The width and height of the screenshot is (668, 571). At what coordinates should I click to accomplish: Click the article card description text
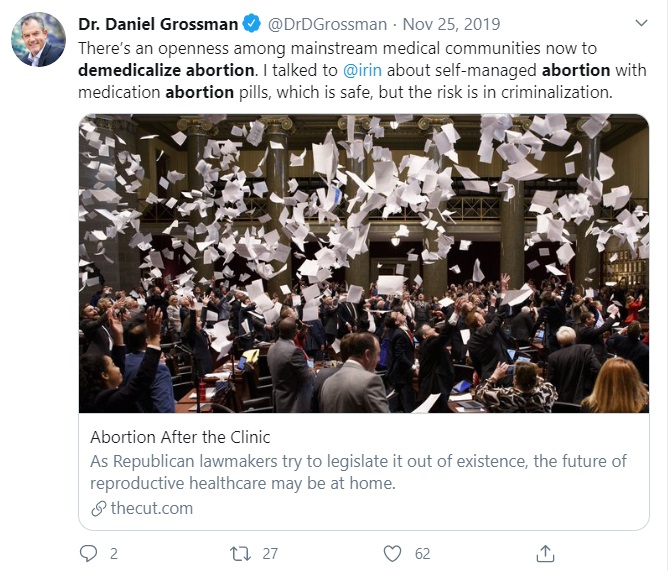click(x=358, y=471)
